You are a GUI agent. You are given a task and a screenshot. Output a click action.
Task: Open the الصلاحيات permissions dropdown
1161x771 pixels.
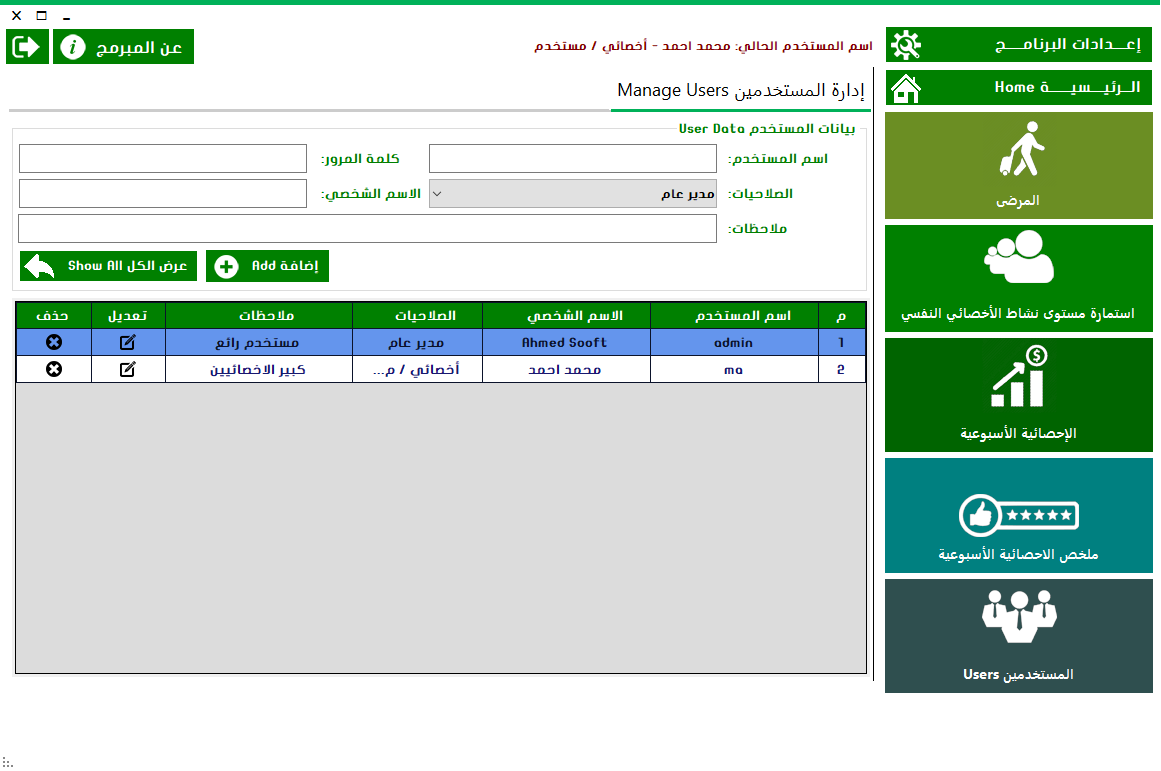(x=437, y=193)
